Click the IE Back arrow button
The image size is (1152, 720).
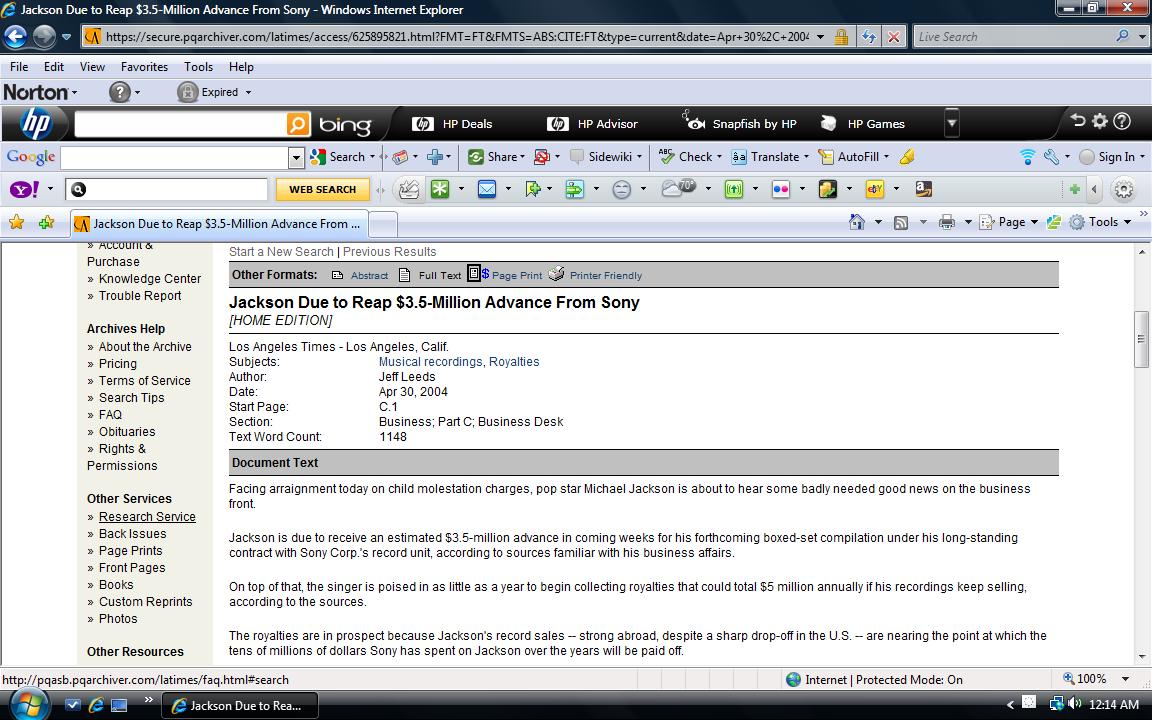15,36
